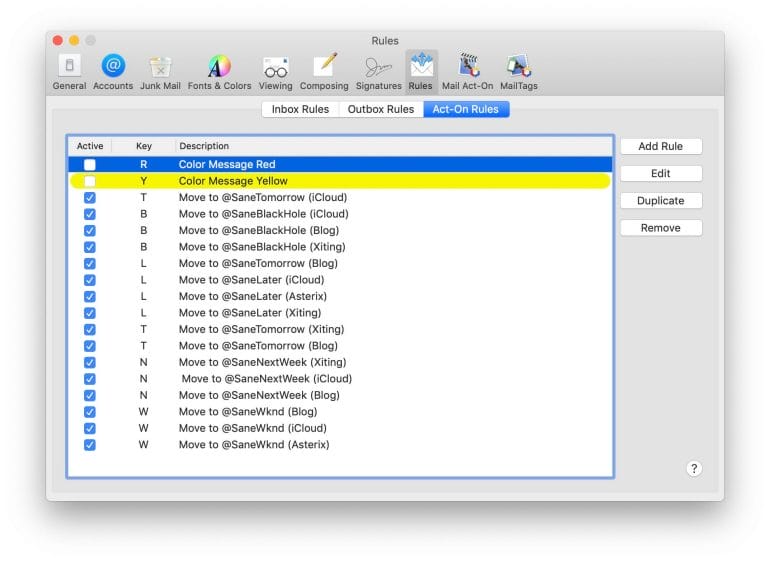Open the MailTags preferences pane
Image resolution: width=770 pixels, height=562 pixels.
[x=517, y=72]
